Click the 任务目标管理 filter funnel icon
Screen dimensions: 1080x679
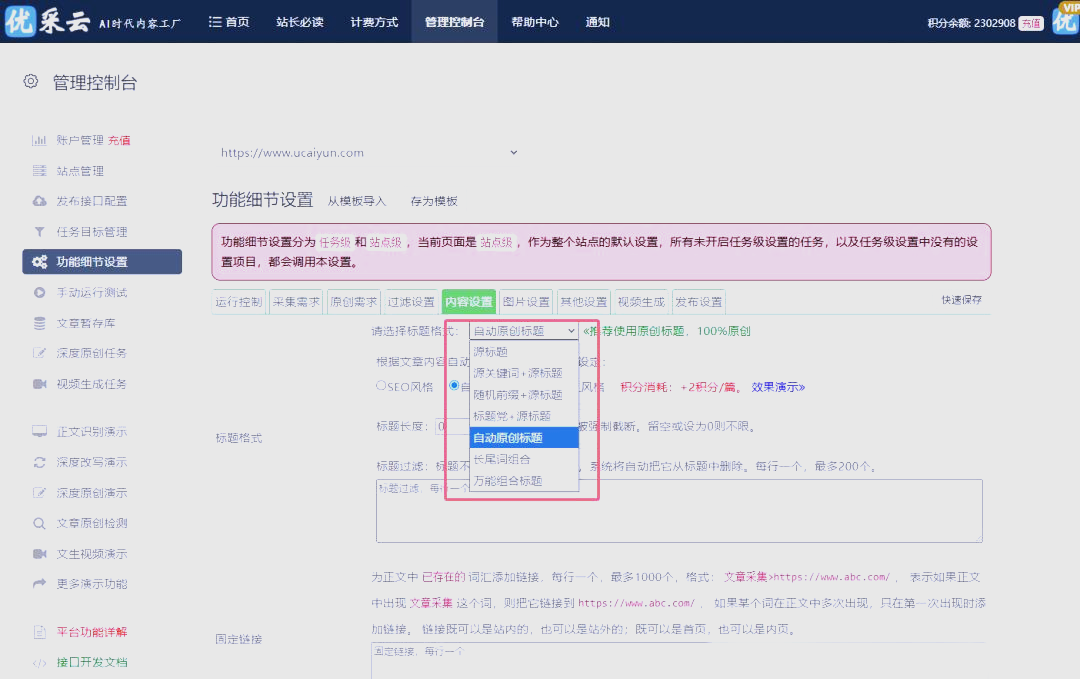point(39,232)
